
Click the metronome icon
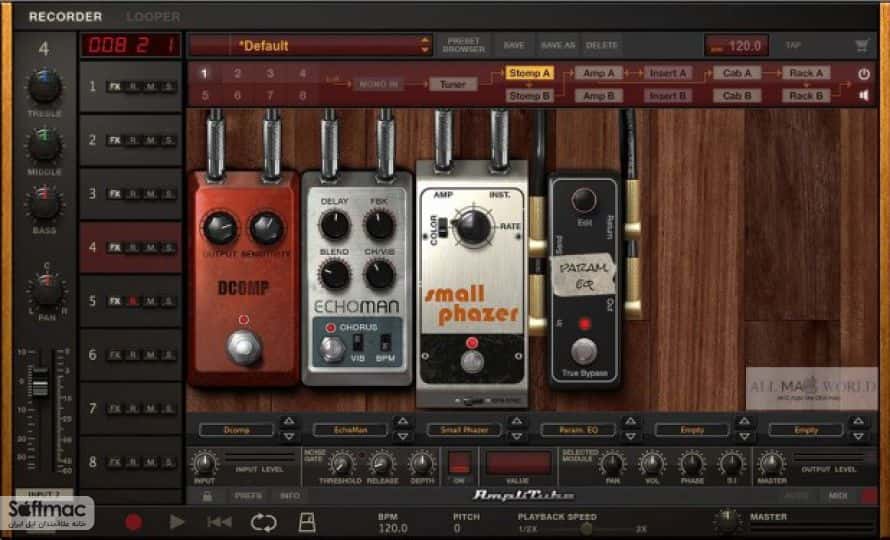click(307, 522)
